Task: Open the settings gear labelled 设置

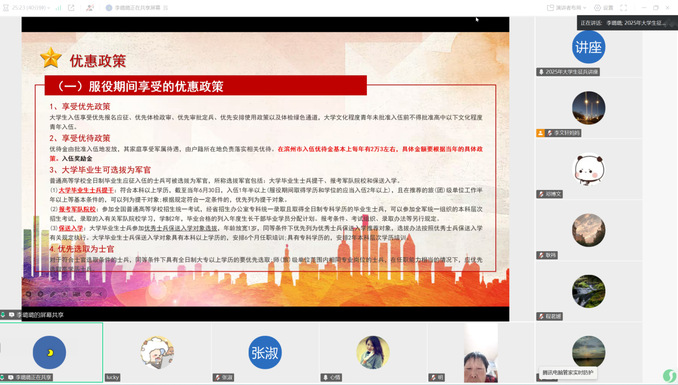Action: (x=604, y=8)
